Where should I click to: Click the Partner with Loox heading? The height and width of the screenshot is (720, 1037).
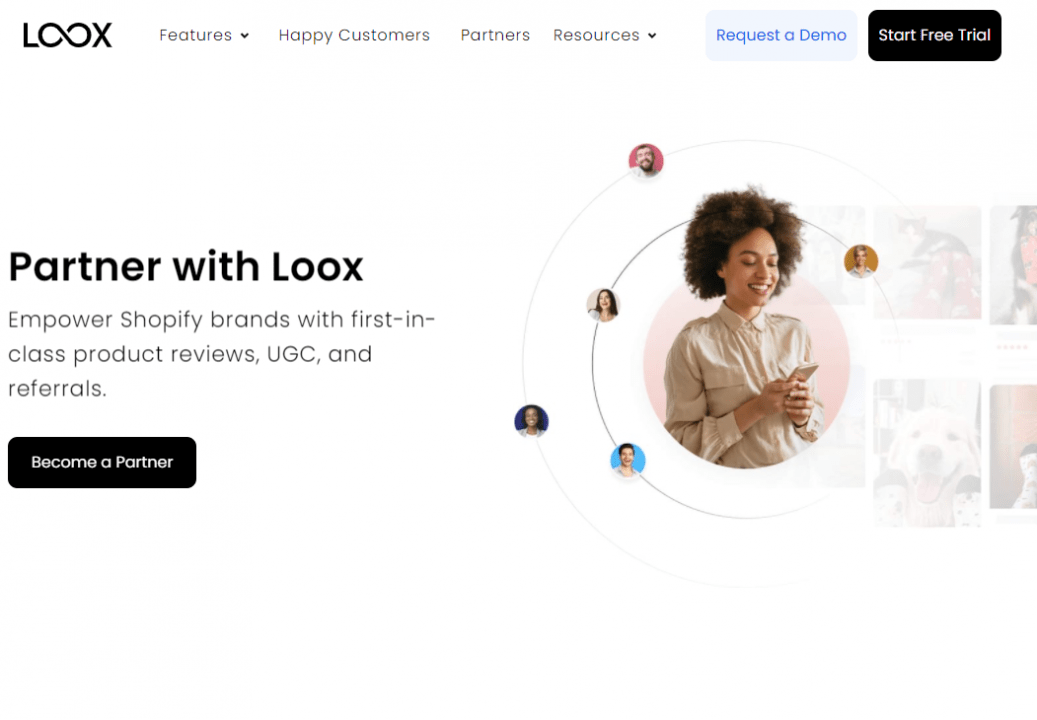pos(186,267)
